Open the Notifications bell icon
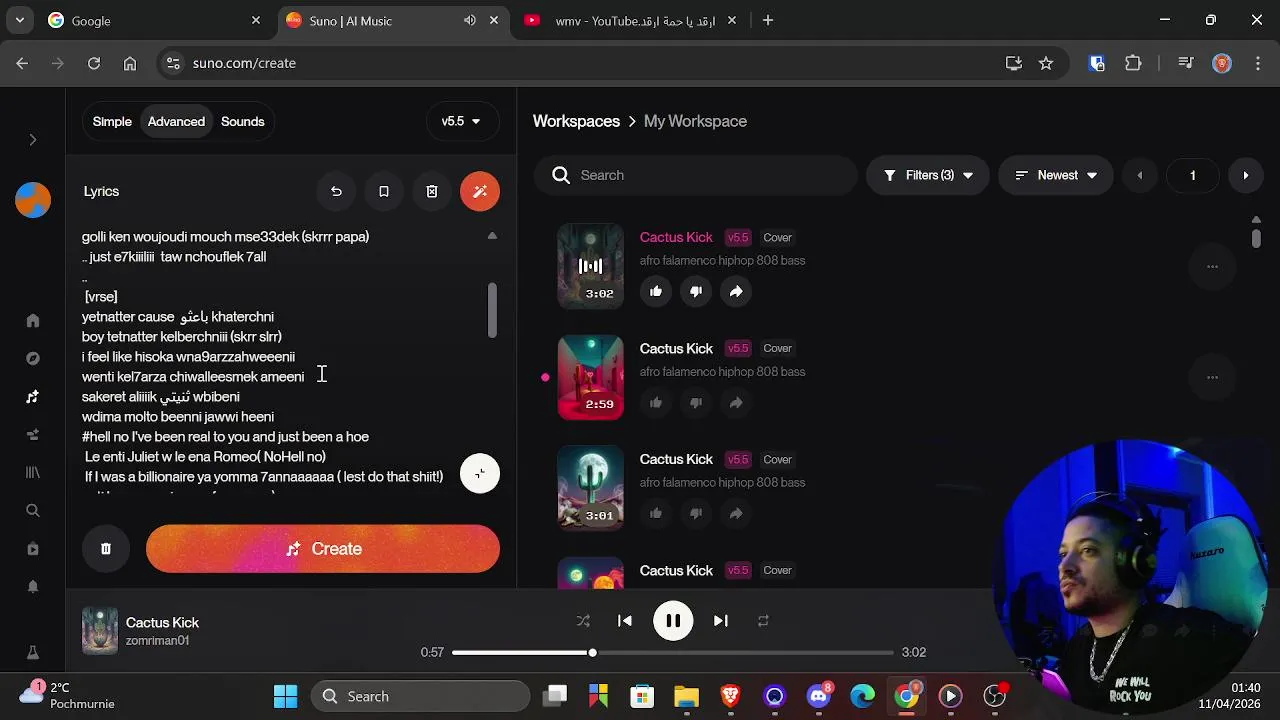Viewport: 1280px width, 720px height. (x=33, y=587)
